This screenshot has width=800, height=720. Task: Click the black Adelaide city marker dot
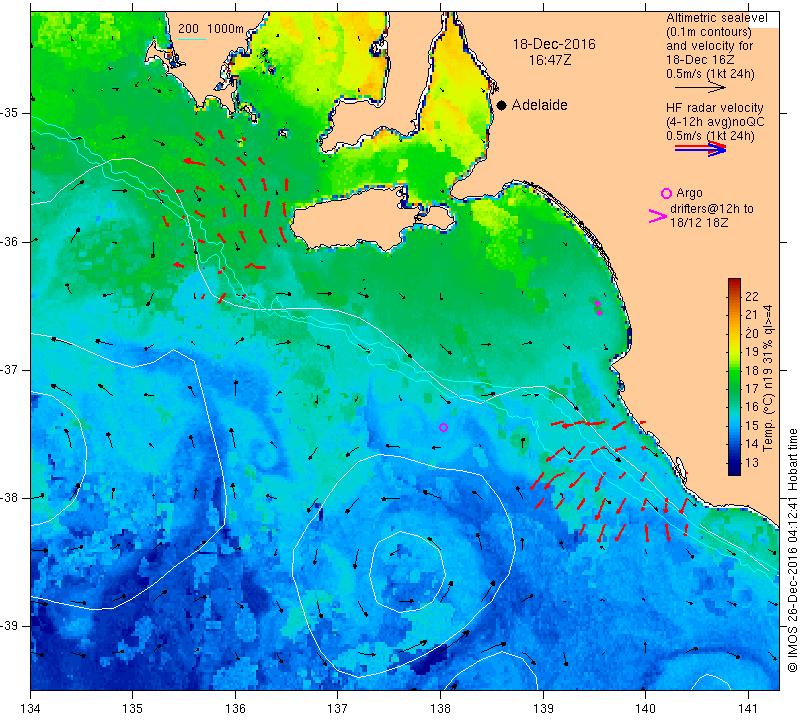[x=502, y=105]
